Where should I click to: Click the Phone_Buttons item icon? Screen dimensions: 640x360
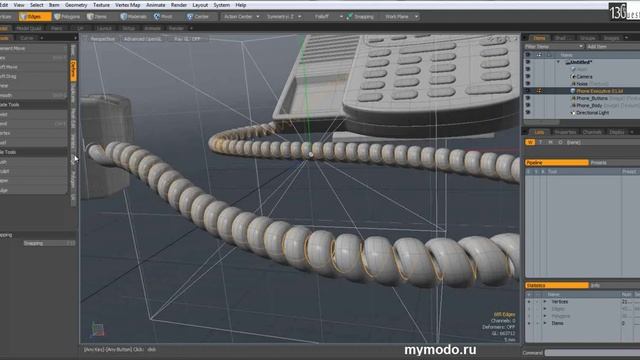point(573,98)
